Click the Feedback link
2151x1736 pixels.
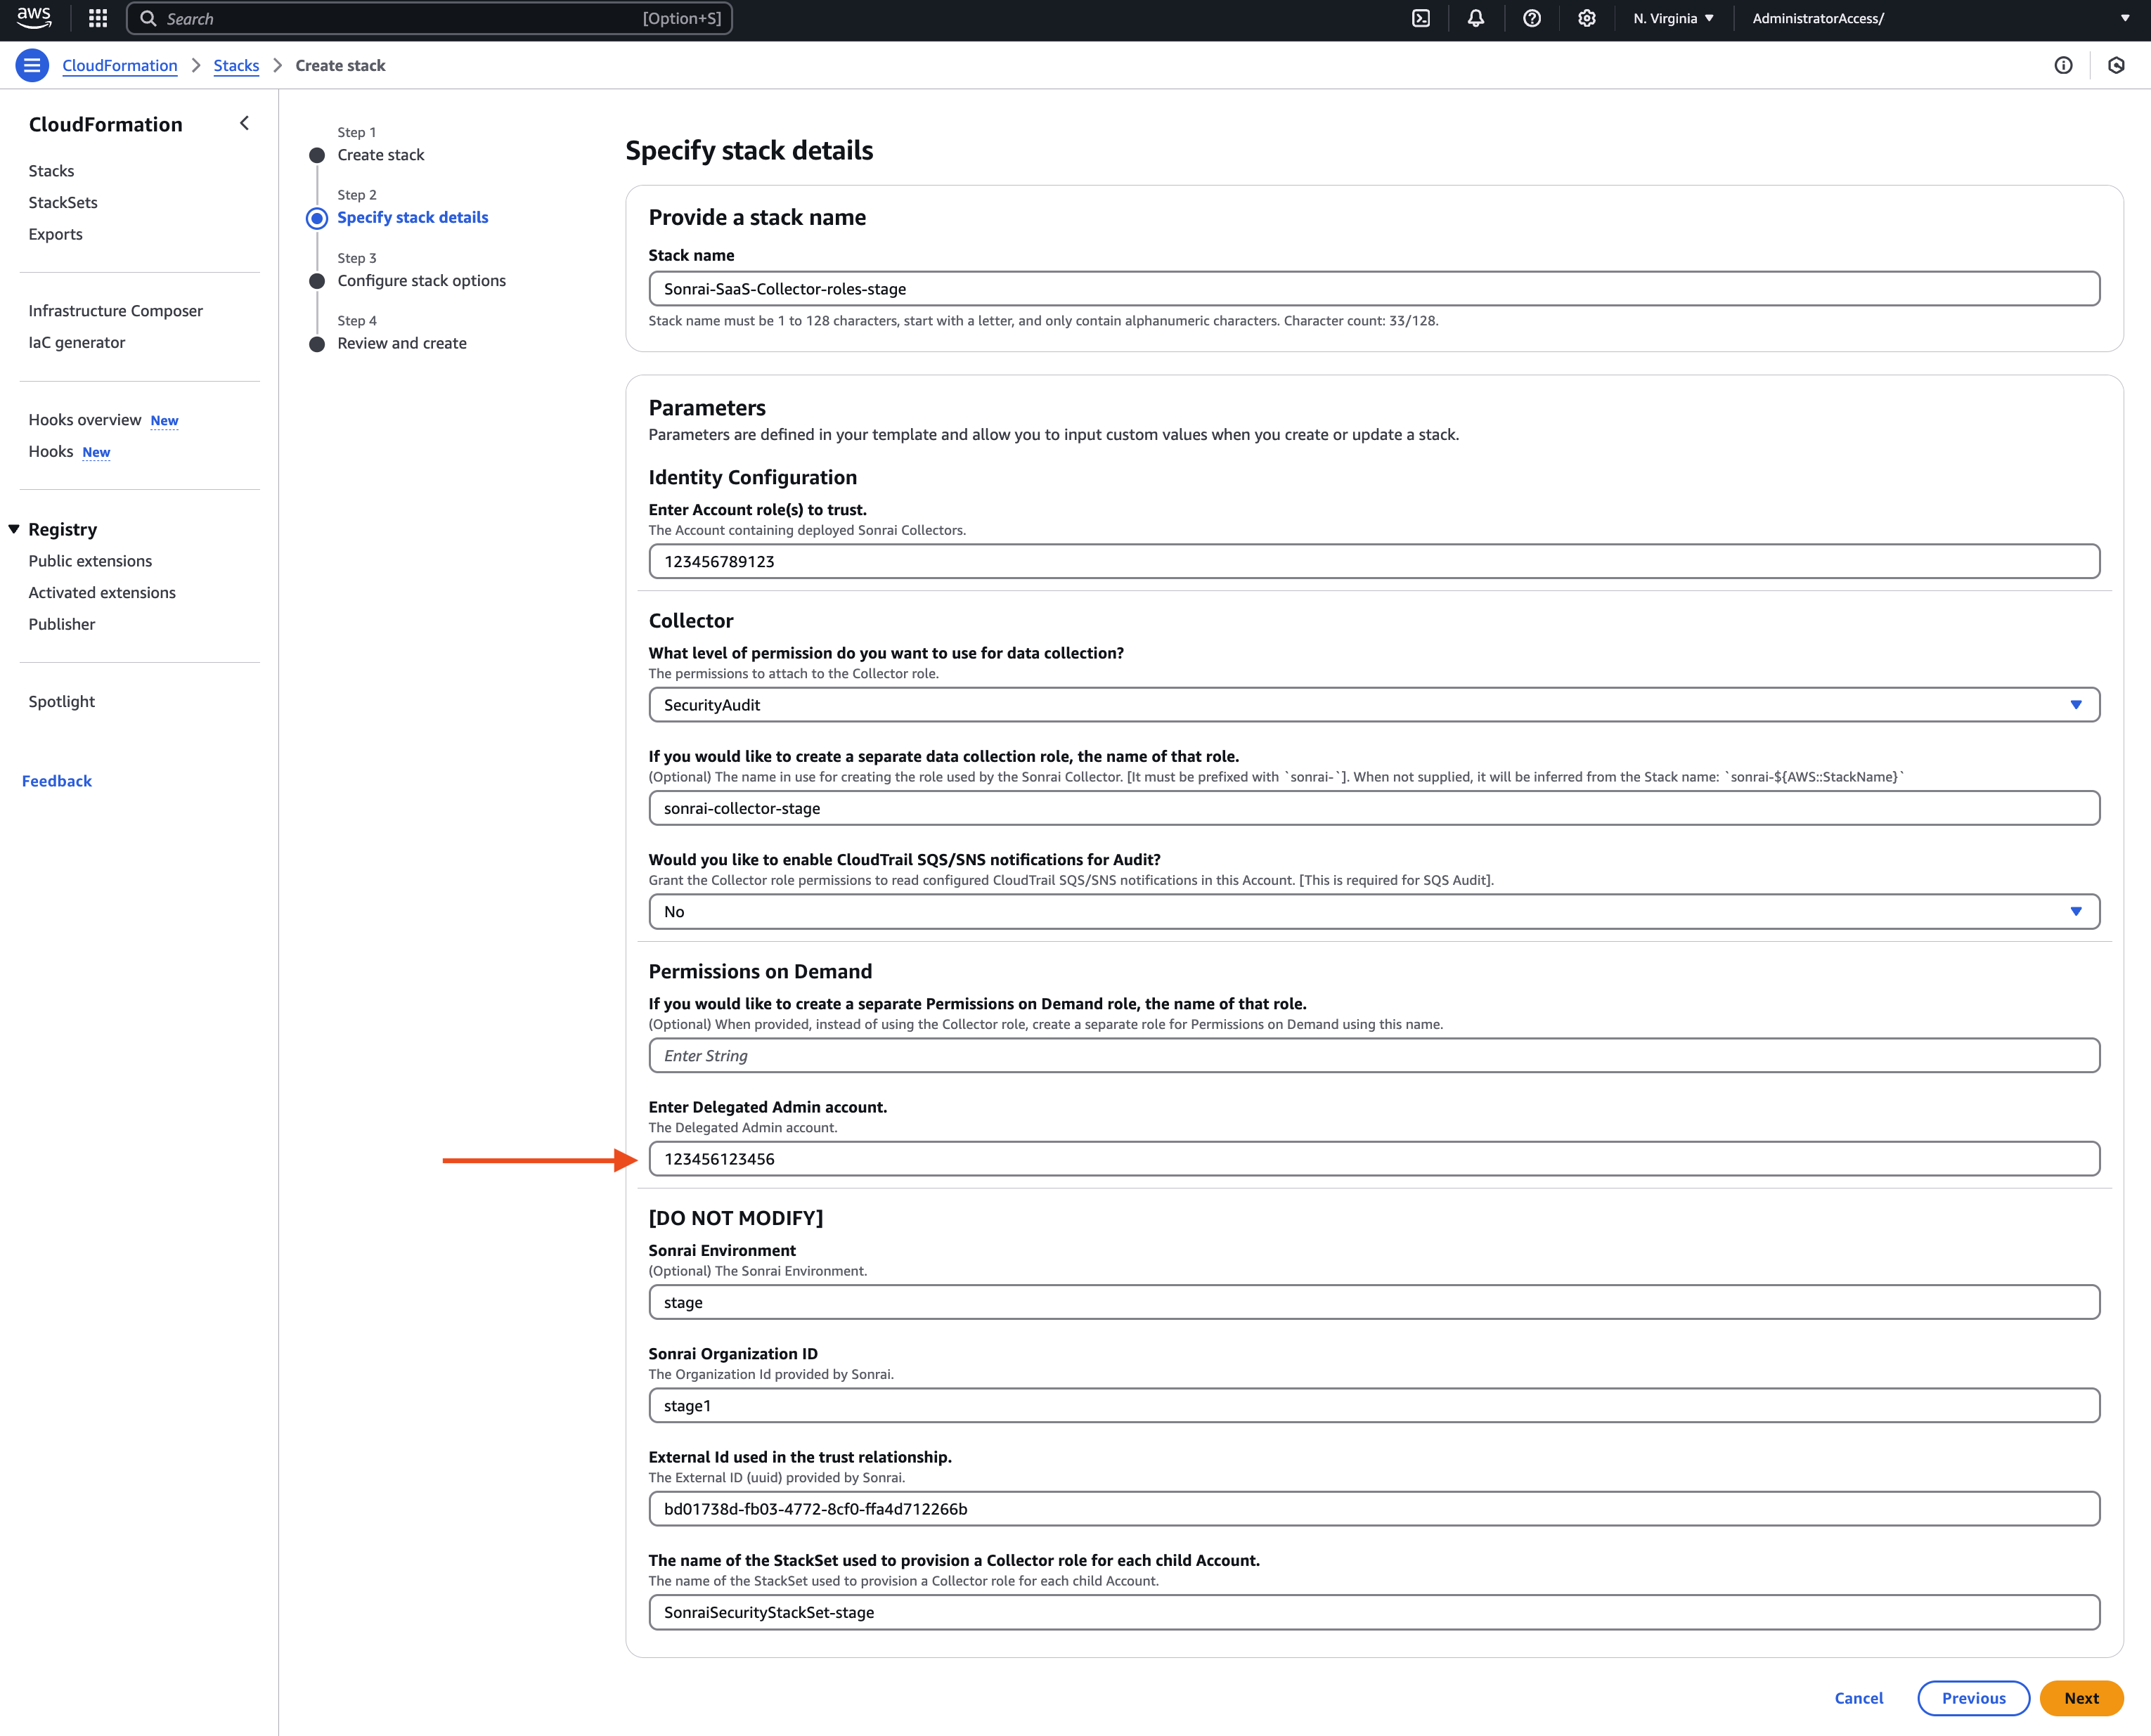tap(57, 781)
